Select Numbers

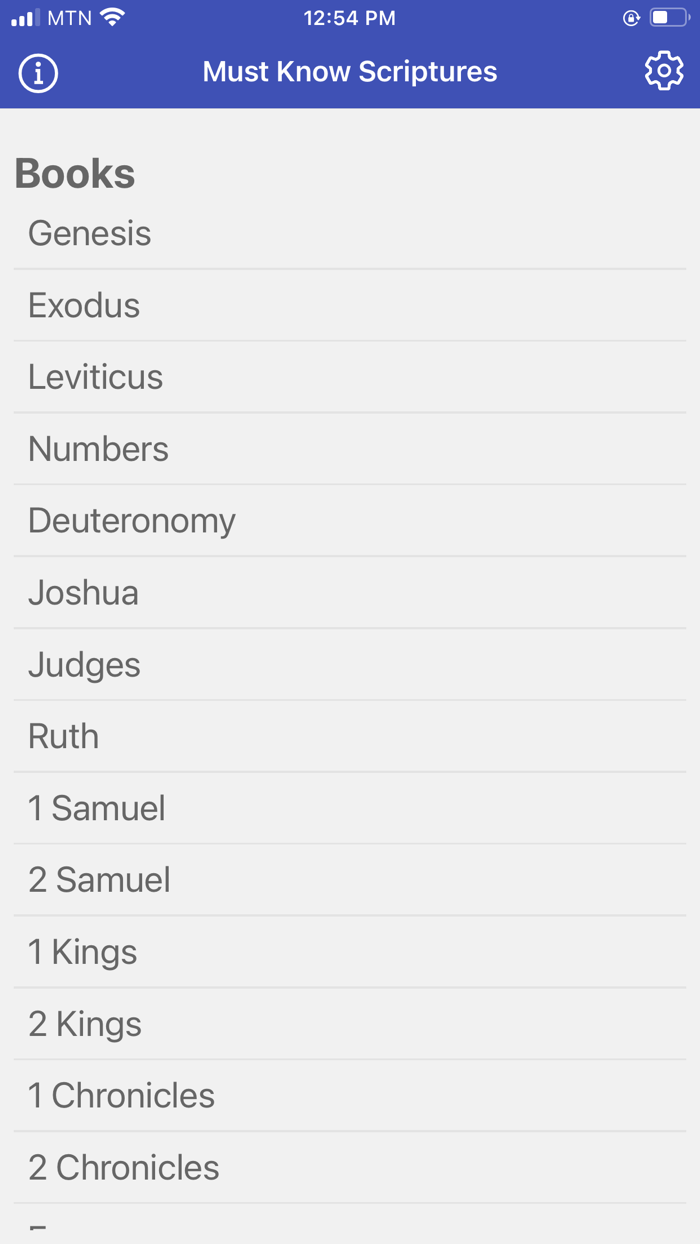[x=98, y=449]
